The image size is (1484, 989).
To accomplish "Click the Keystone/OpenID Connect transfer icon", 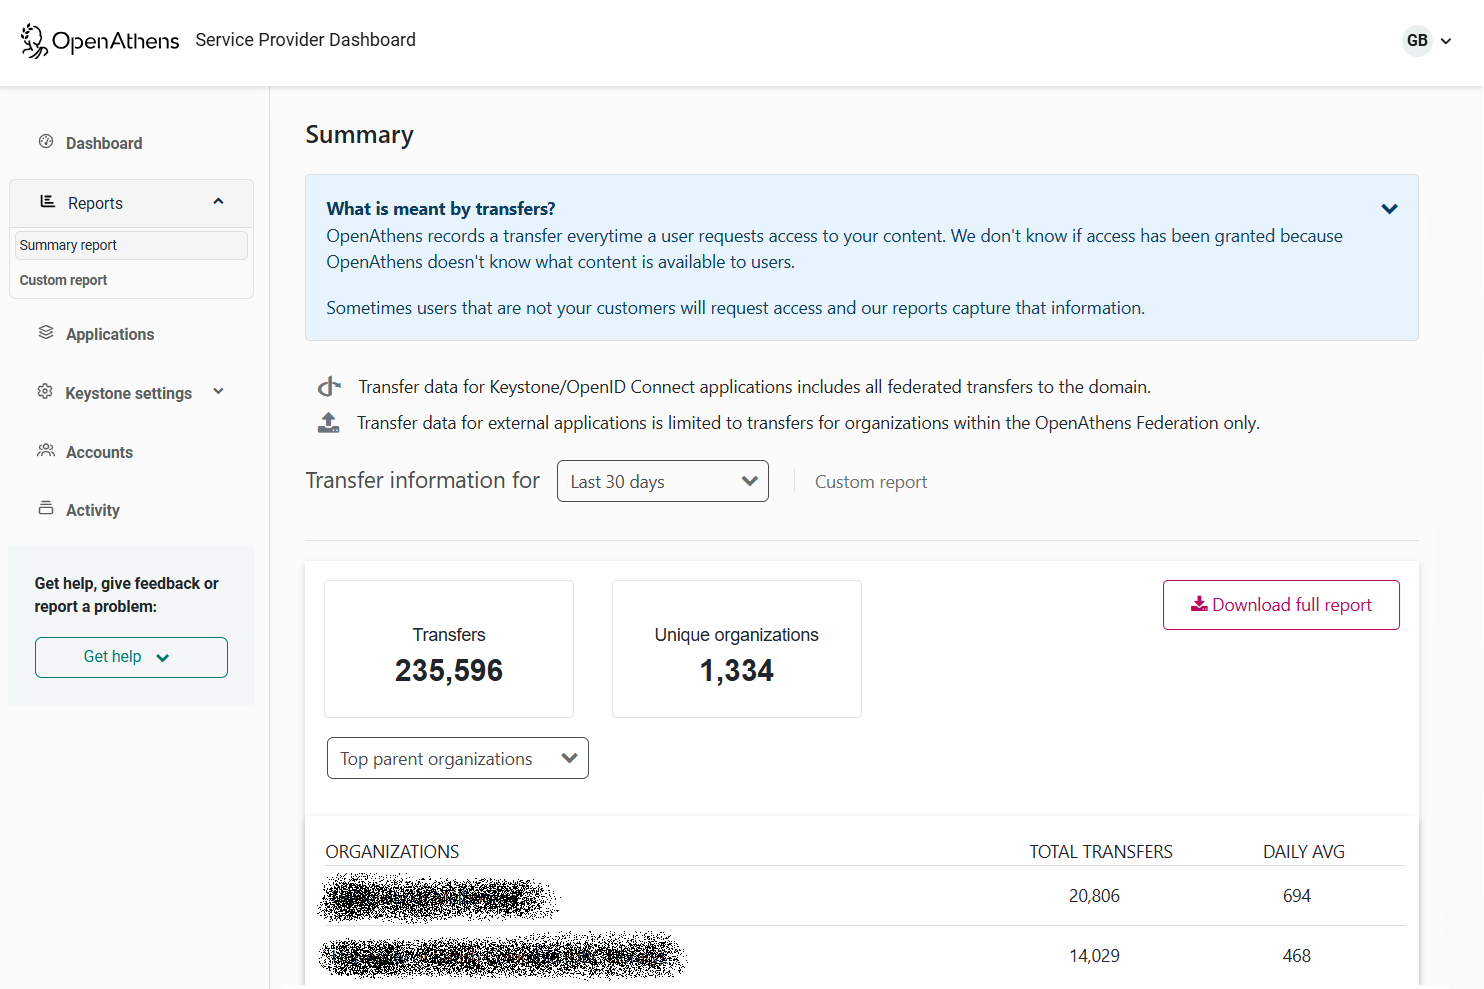I will [328, 386].
